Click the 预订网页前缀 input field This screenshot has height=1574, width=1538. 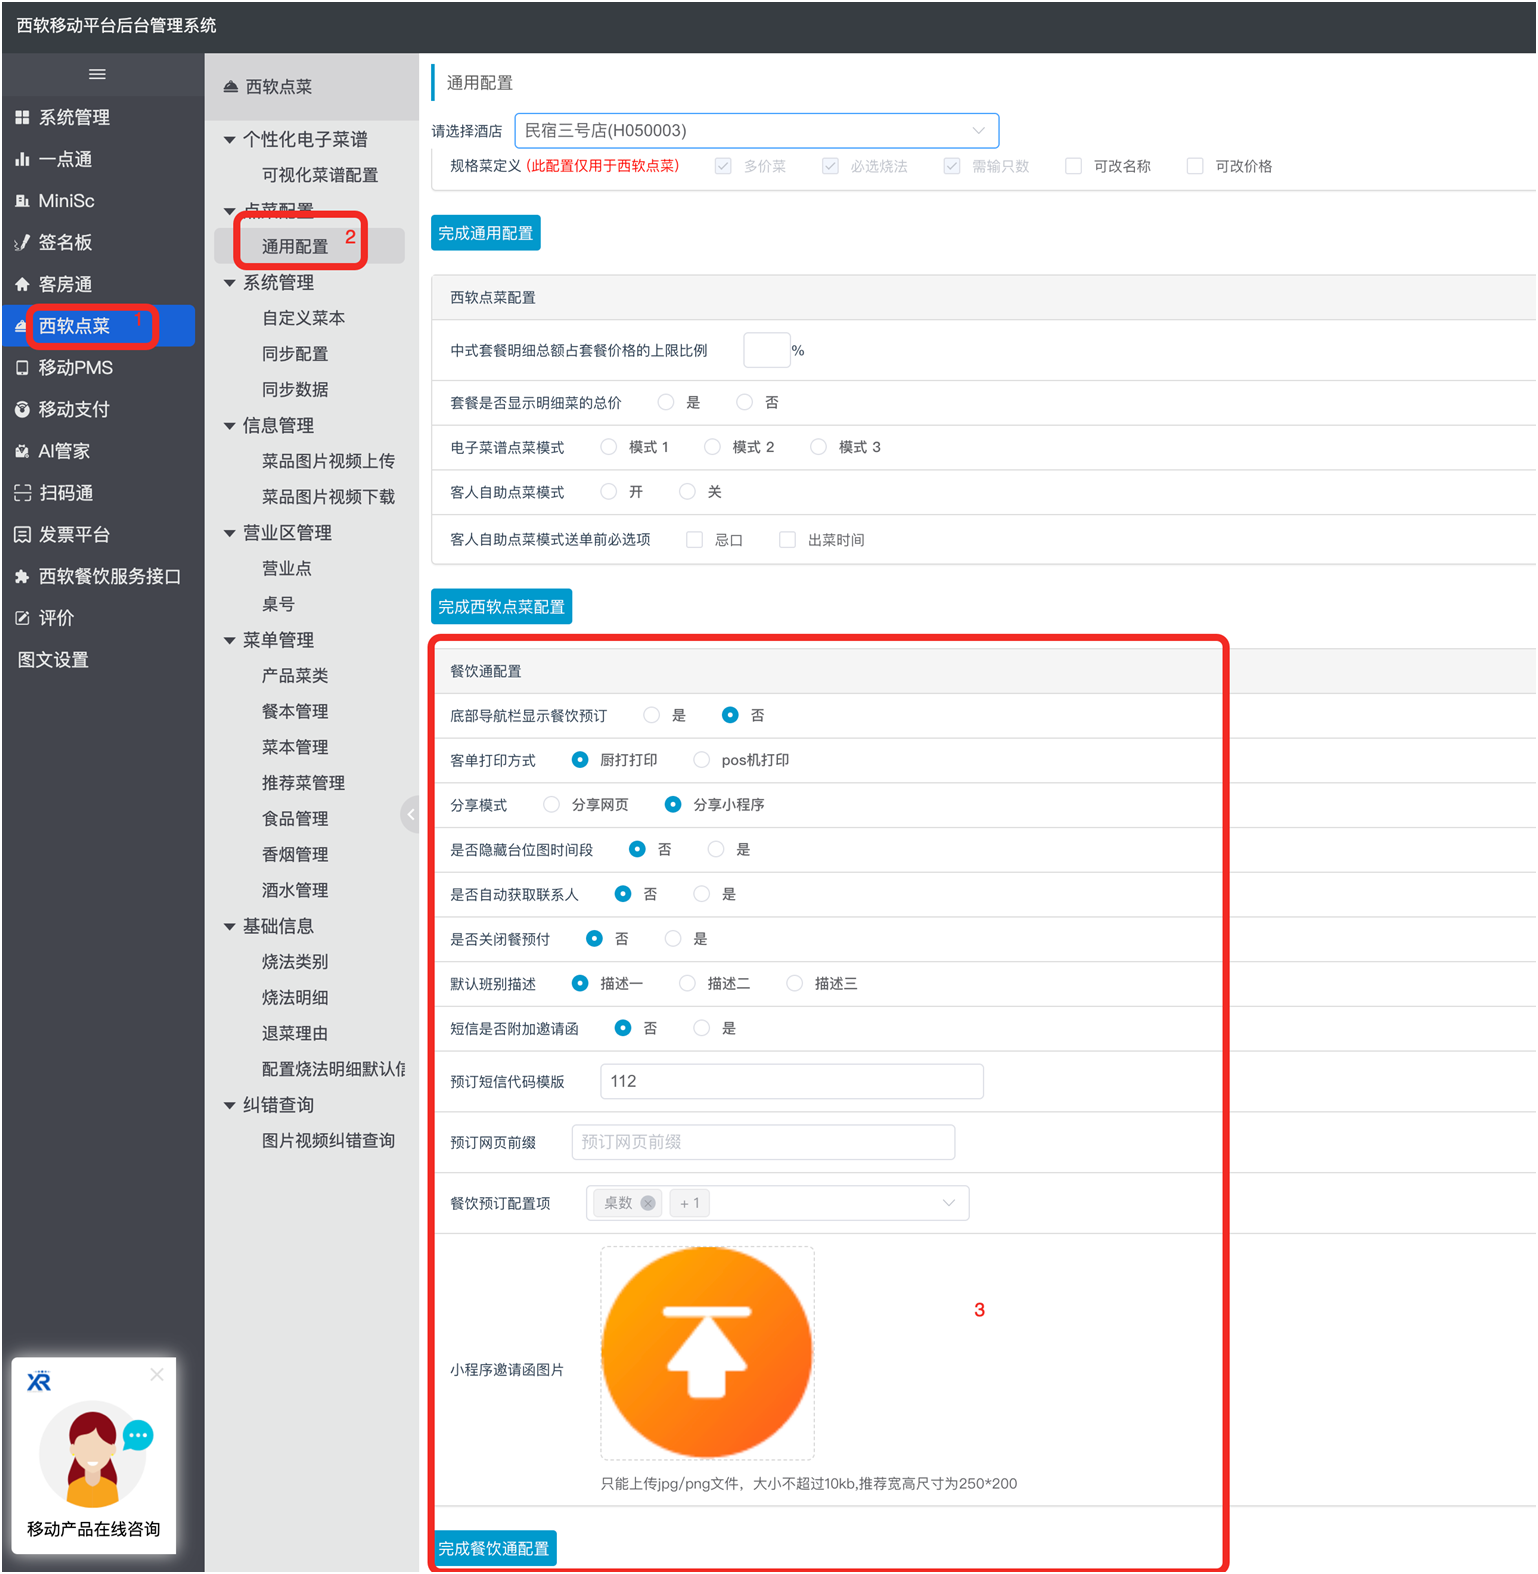(x=762, y=1142)
